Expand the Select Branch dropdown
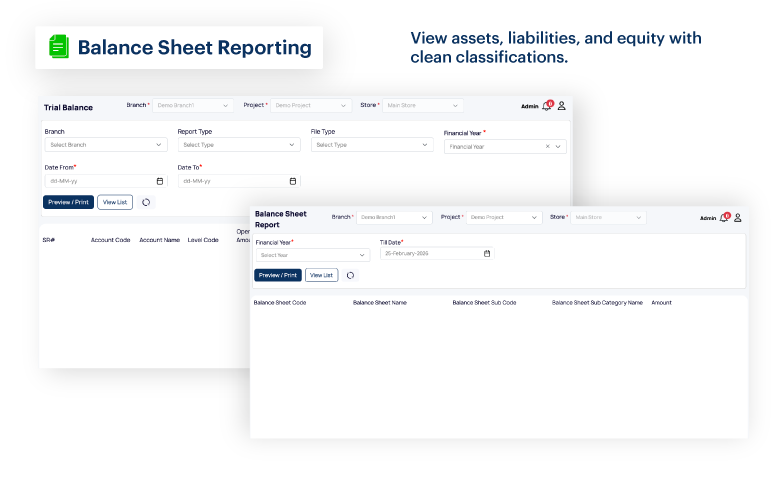 click(106, 145)
